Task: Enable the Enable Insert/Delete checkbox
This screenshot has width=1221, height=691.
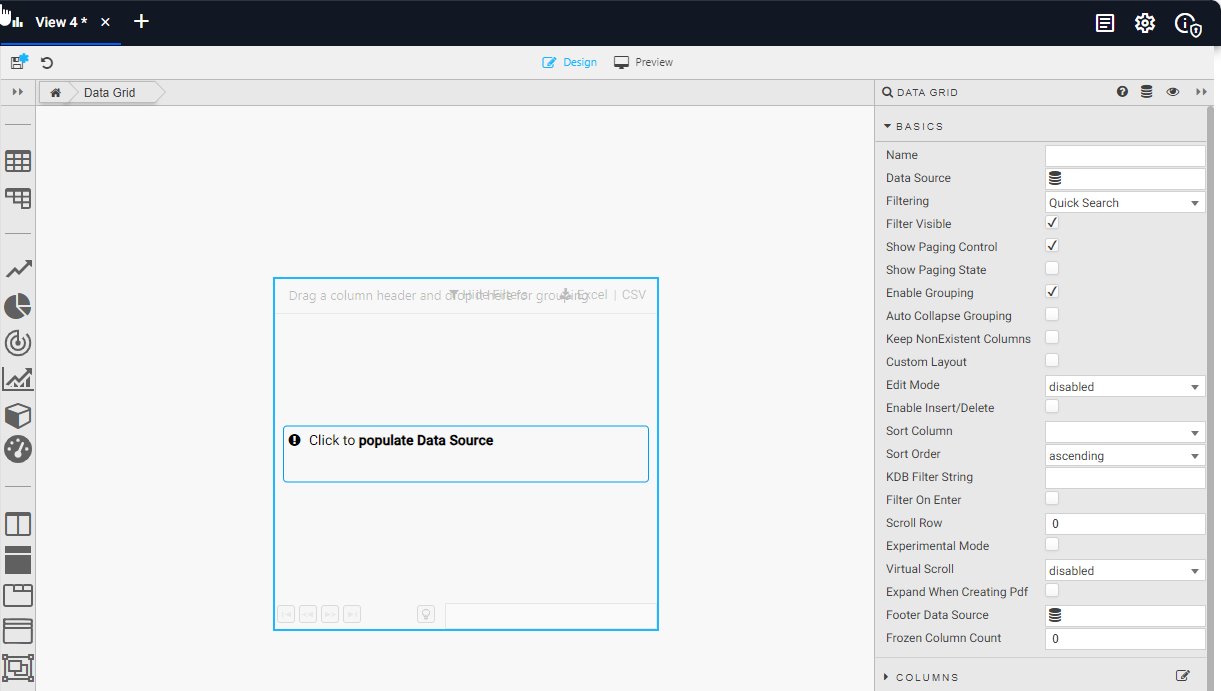Action: point(1052,407)
